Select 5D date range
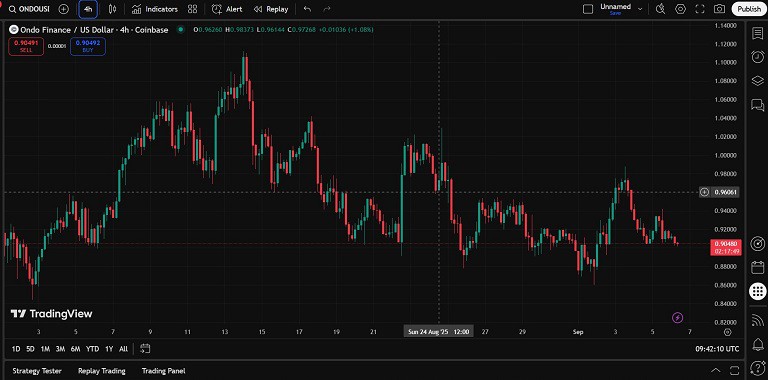The width and height of the screenshot is (768, 380). 30,349
